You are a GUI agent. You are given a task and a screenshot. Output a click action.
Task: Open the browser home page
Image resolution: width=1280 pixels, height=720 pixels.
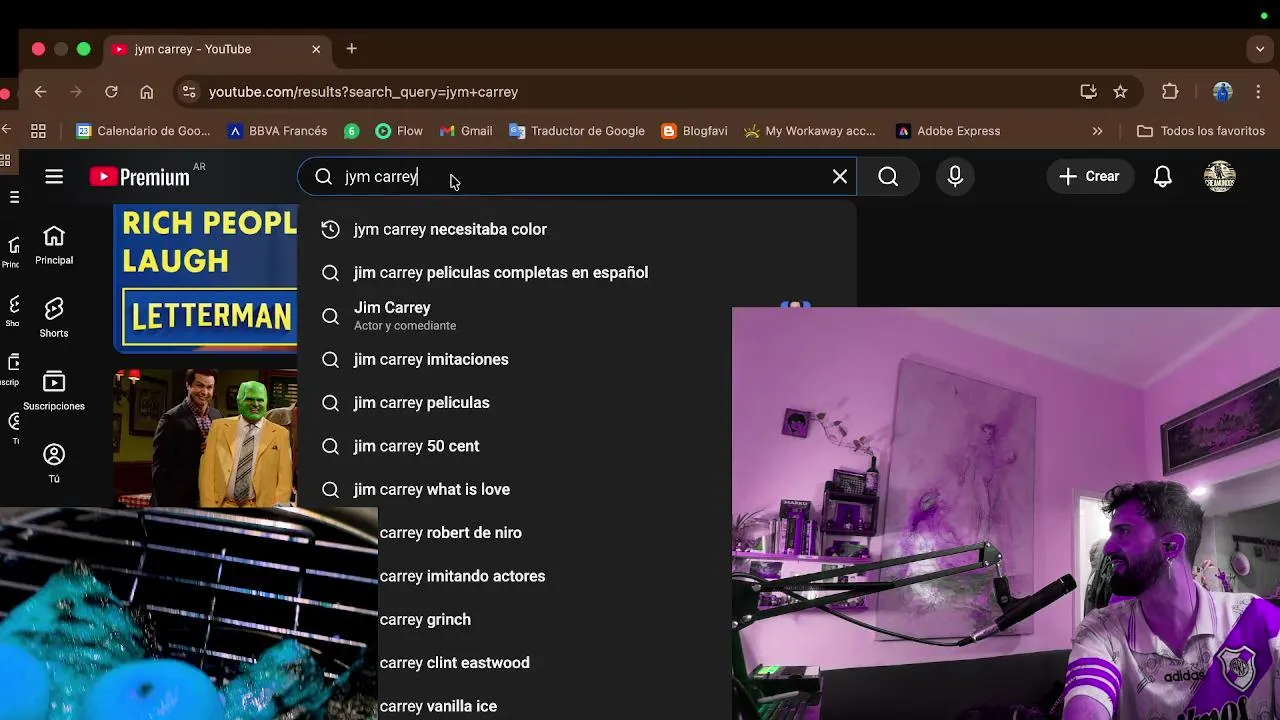point(147,92)
